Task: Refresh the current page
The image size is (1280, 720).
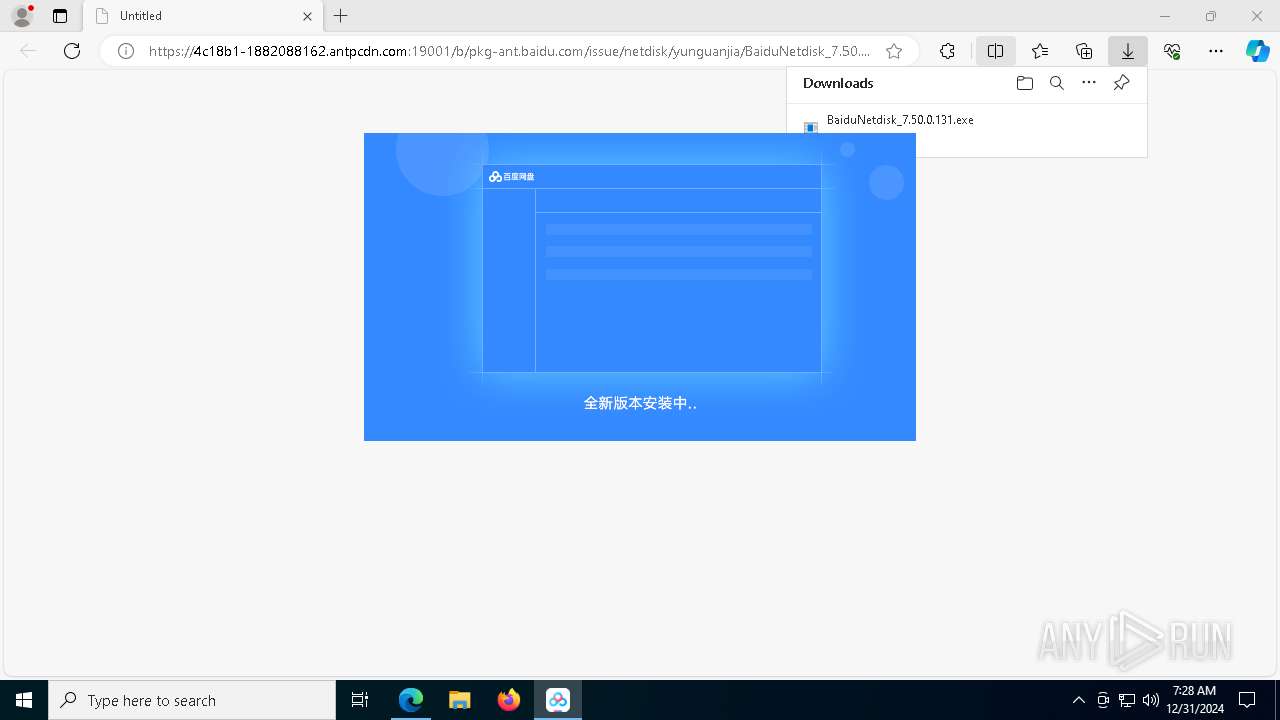Action: click(72, 51)
